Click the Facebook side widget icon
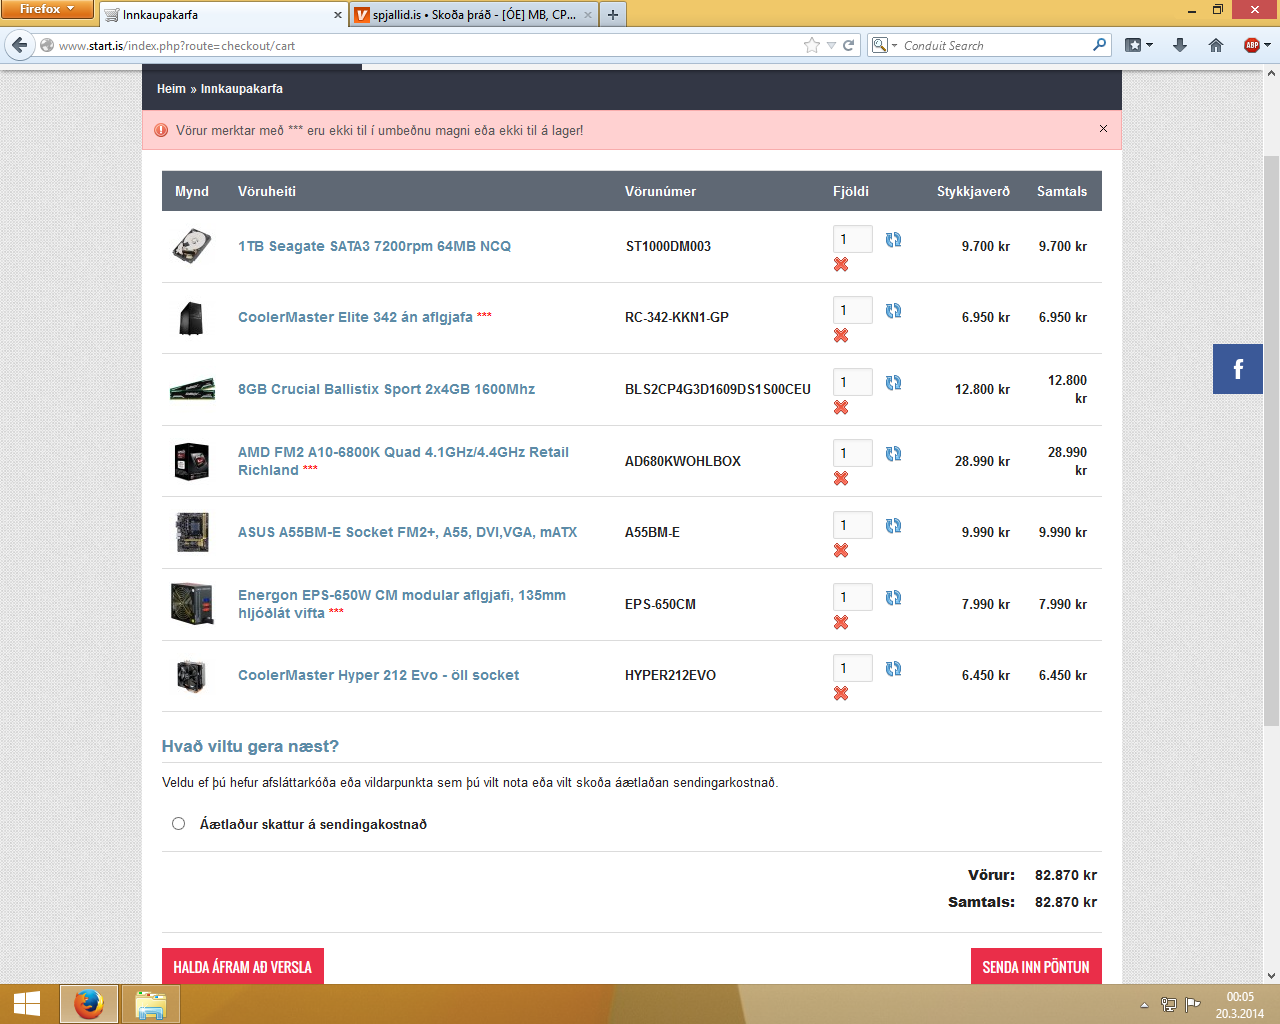 (1238, 369)
